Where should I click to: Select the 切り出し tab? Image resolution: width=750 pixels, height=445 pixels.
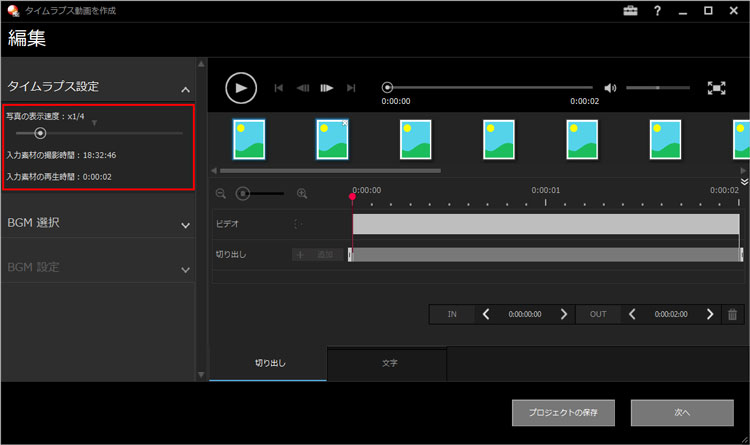(270, 363)
